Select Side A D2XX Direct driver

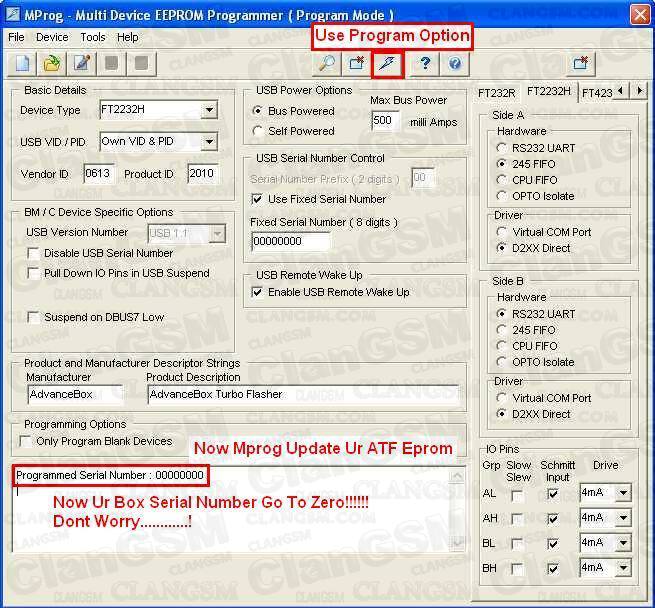(x=501, y=248)
